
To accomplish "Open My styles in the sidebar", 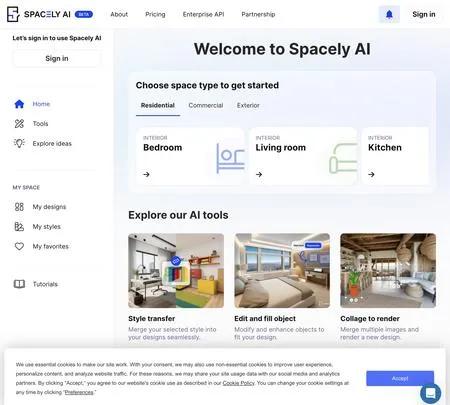I will (x=47, y=227).
